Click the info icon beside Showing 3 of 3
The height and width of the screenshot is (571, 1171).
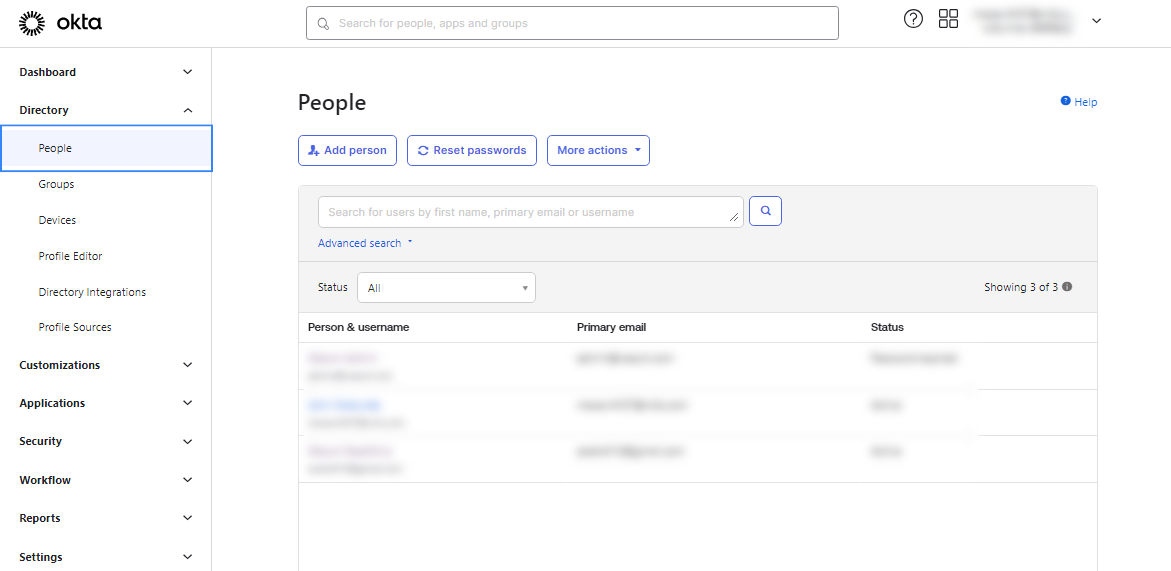coord(1067,287)
